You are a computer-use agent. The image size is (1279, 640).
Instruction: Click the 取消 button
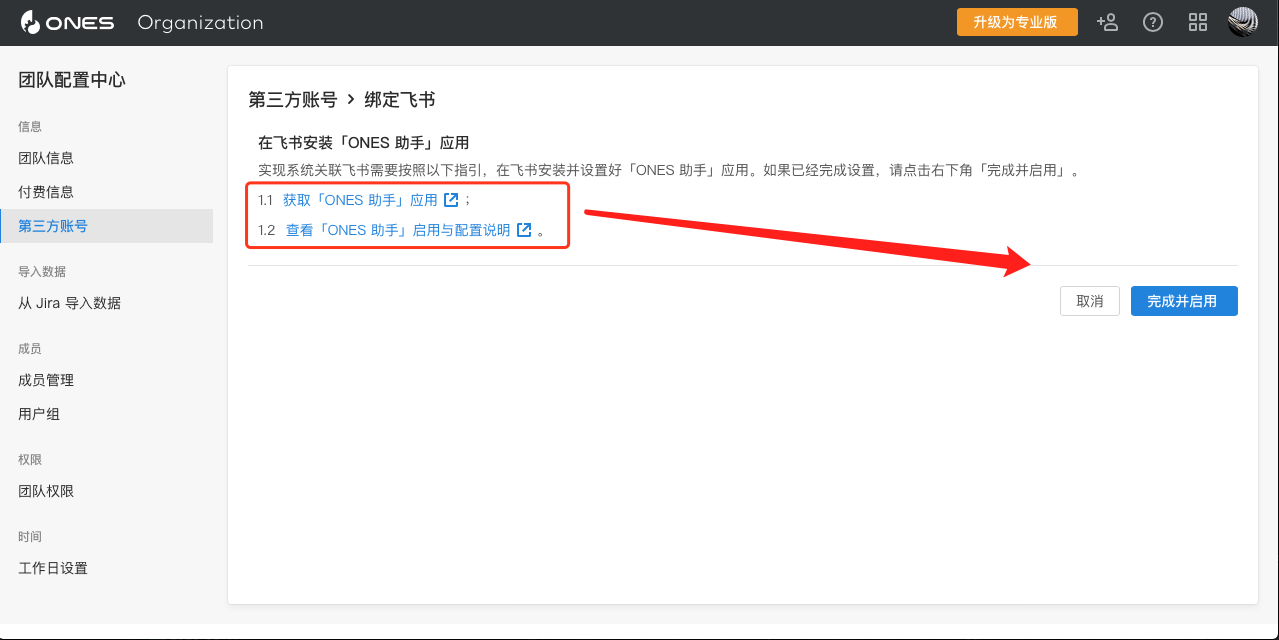click(1090, 301)
